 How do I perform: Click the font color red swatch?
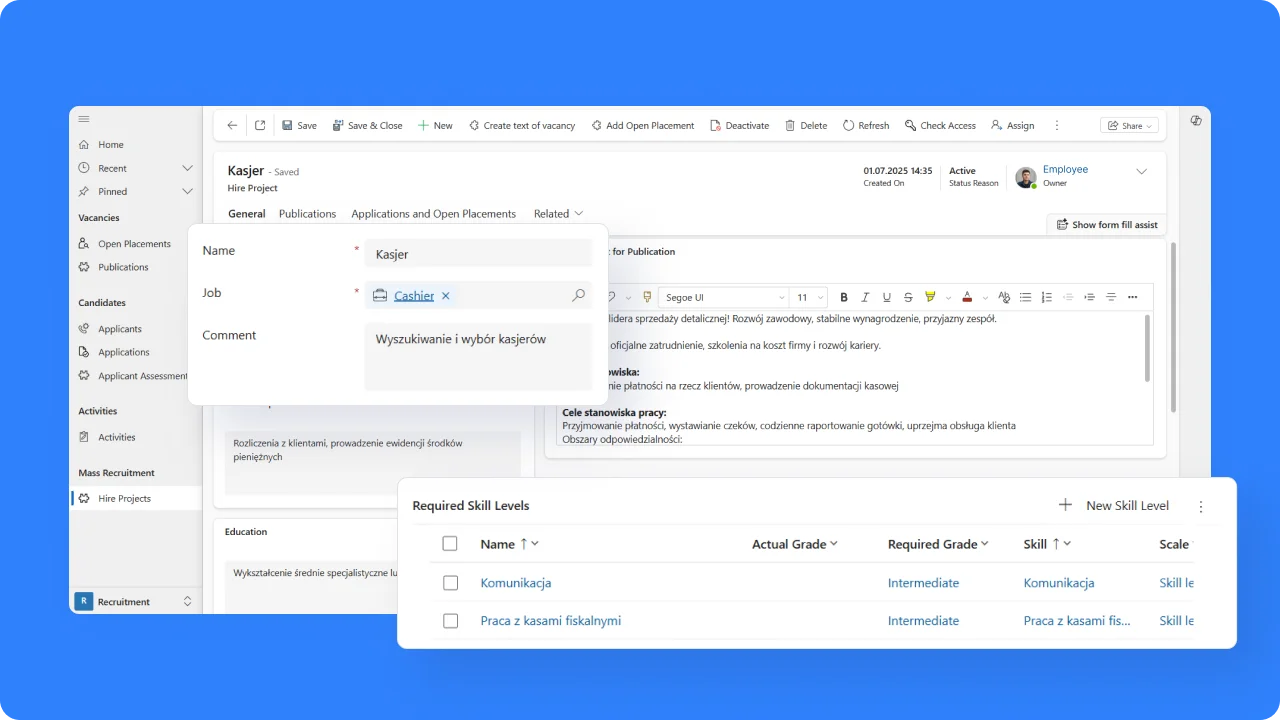point(967,297)
